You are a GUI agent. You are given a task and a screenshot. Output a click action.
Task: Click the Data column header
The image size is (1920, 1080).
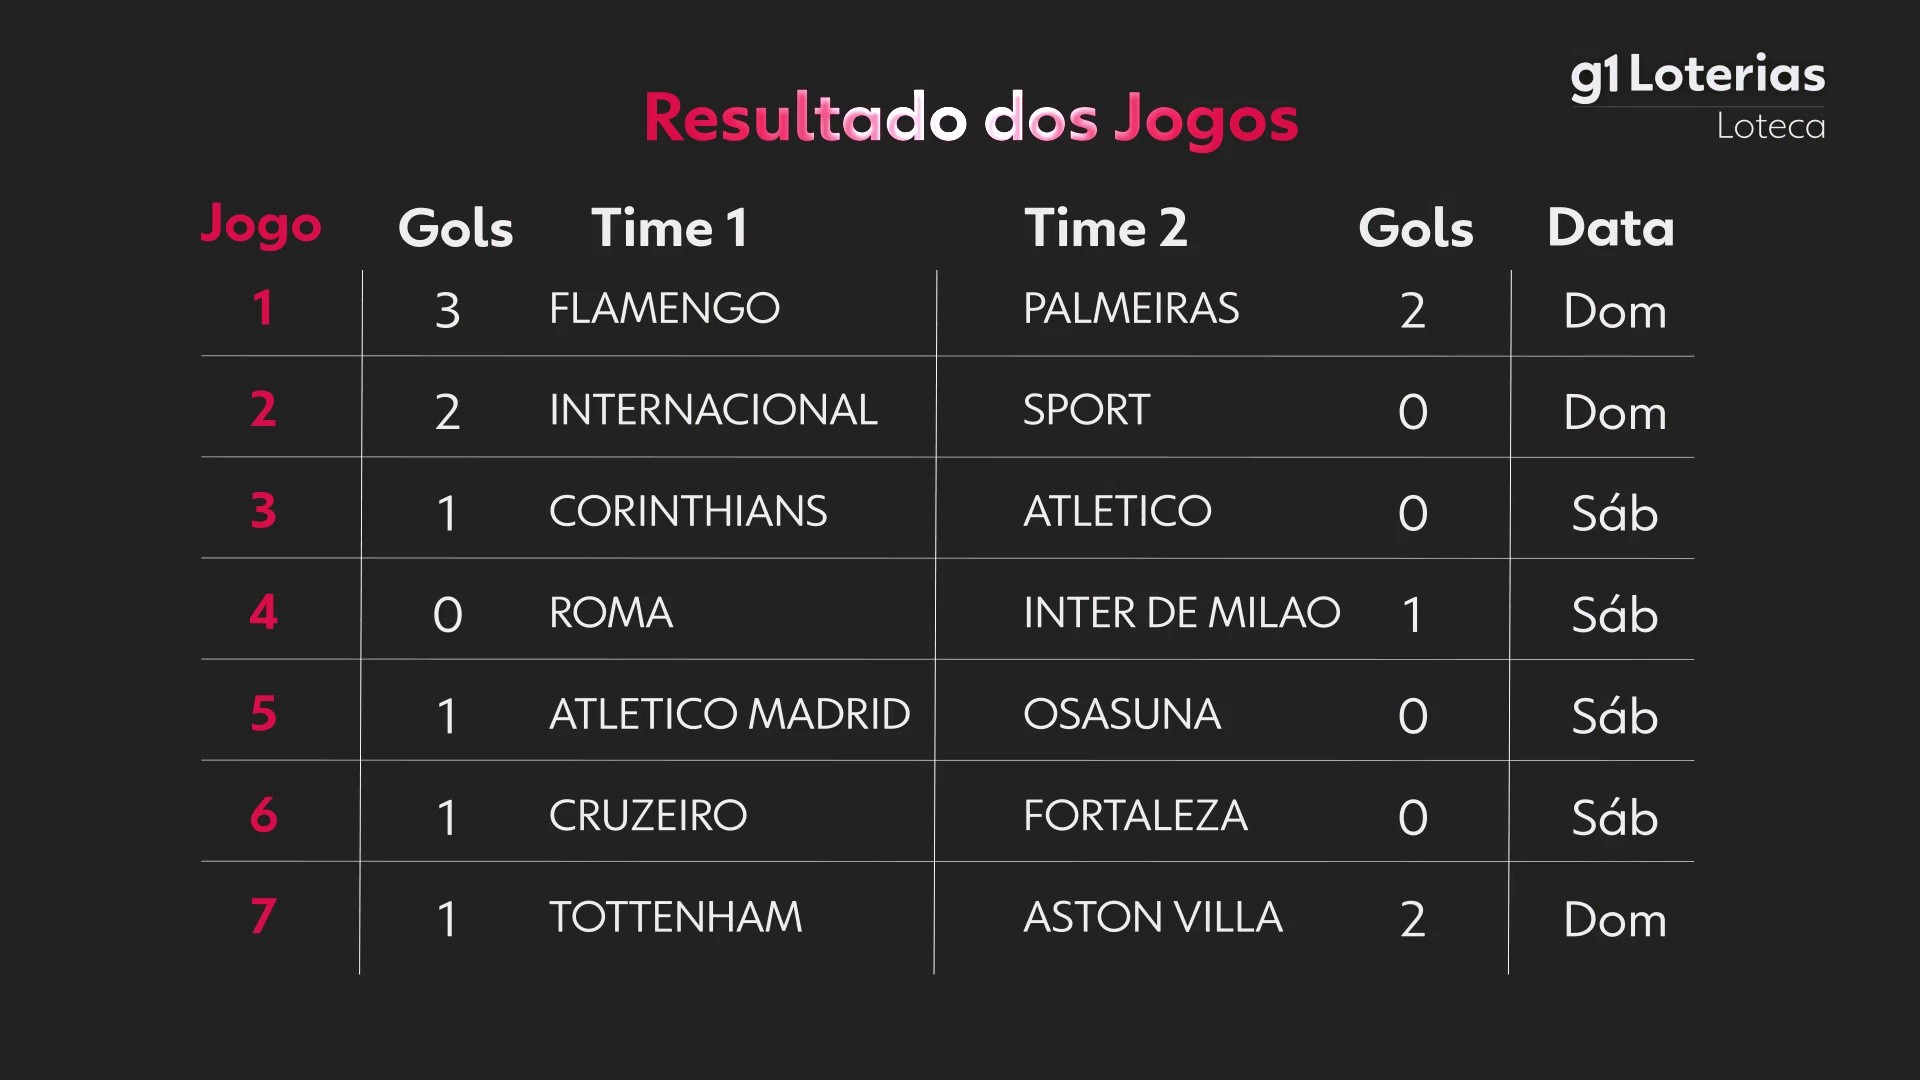(1610, 228)
